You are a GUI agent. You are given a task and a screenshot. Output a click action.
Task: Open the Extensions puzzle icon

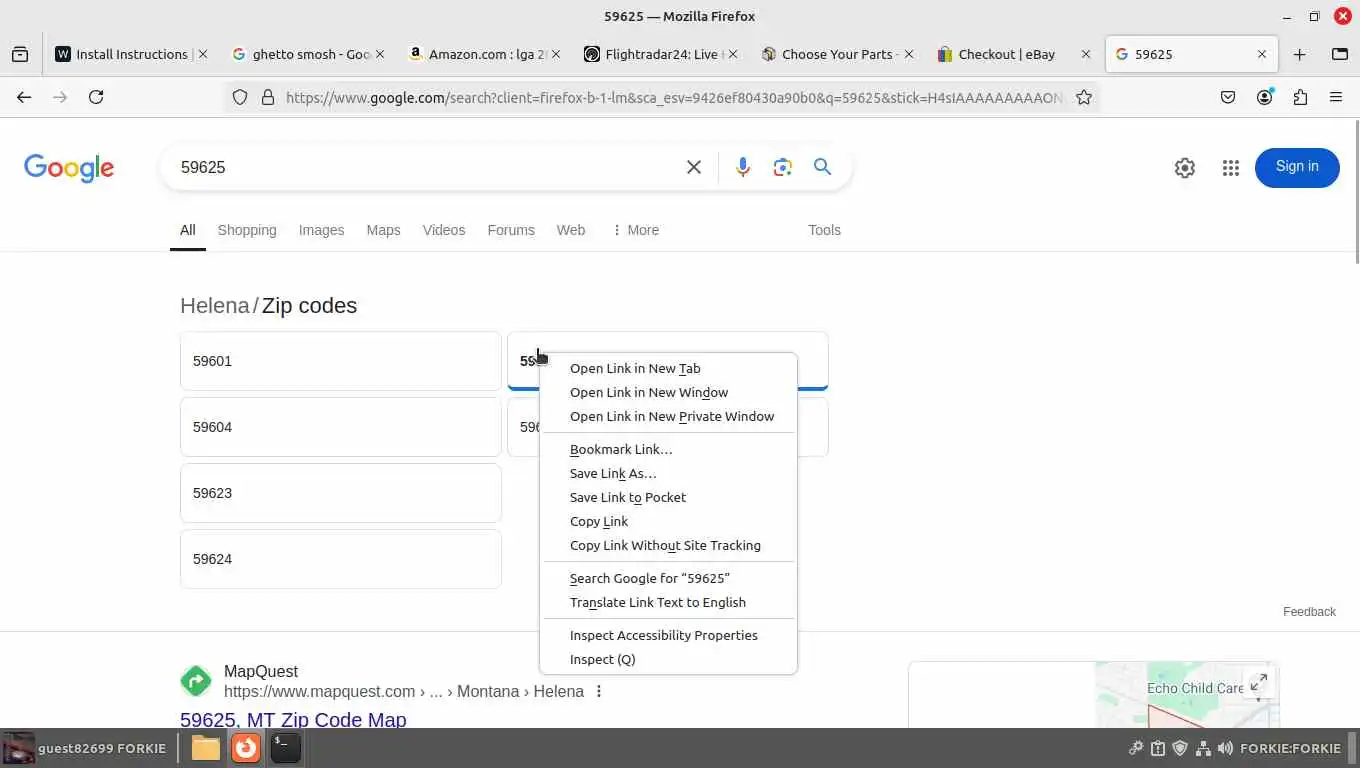pos(1300,97)
